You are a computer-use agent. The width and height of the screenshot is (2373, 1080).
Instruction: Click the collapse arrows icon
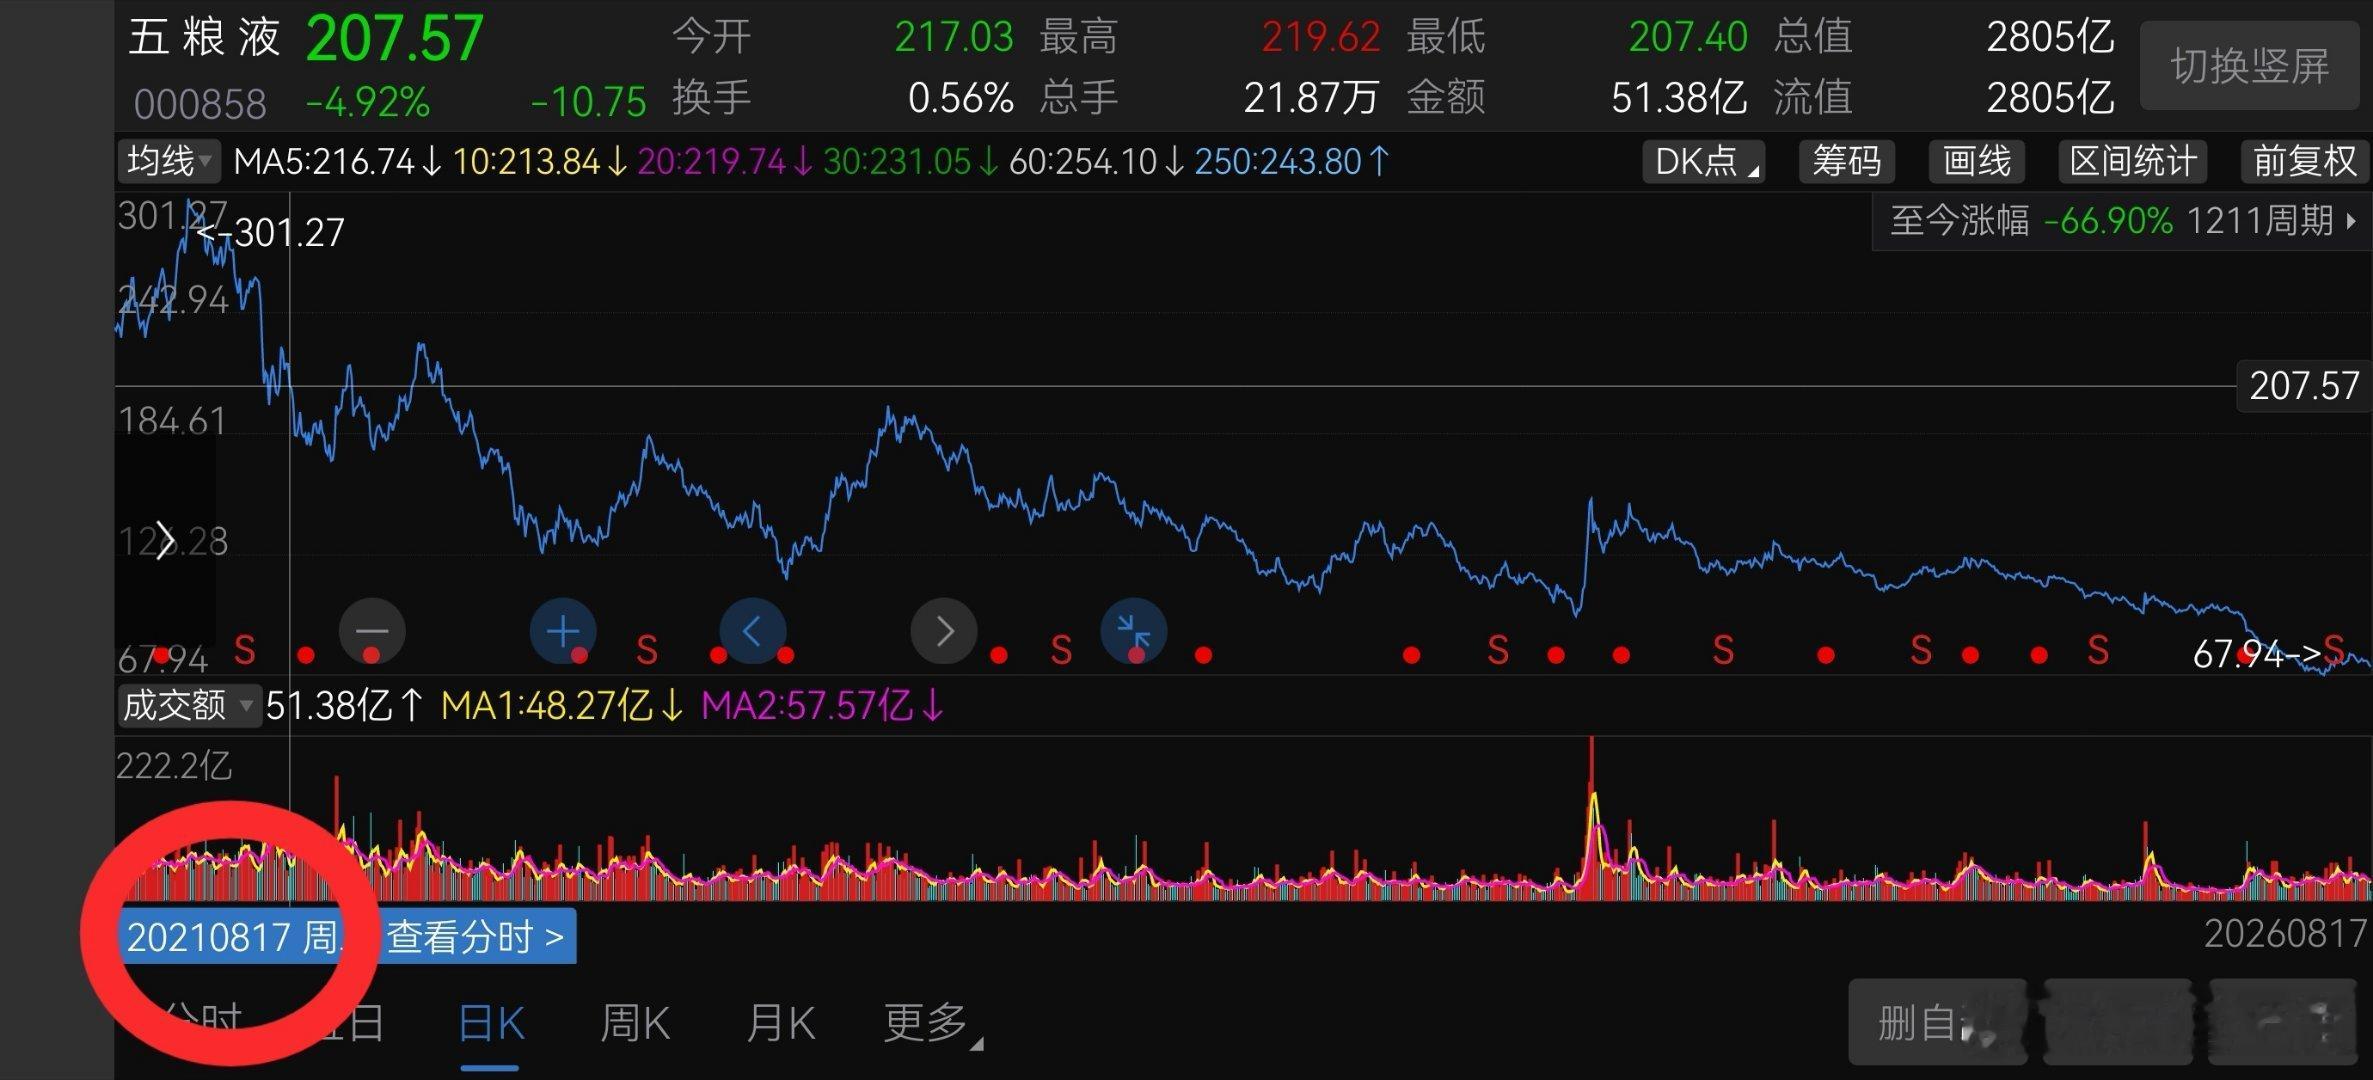click(1134, 631)
